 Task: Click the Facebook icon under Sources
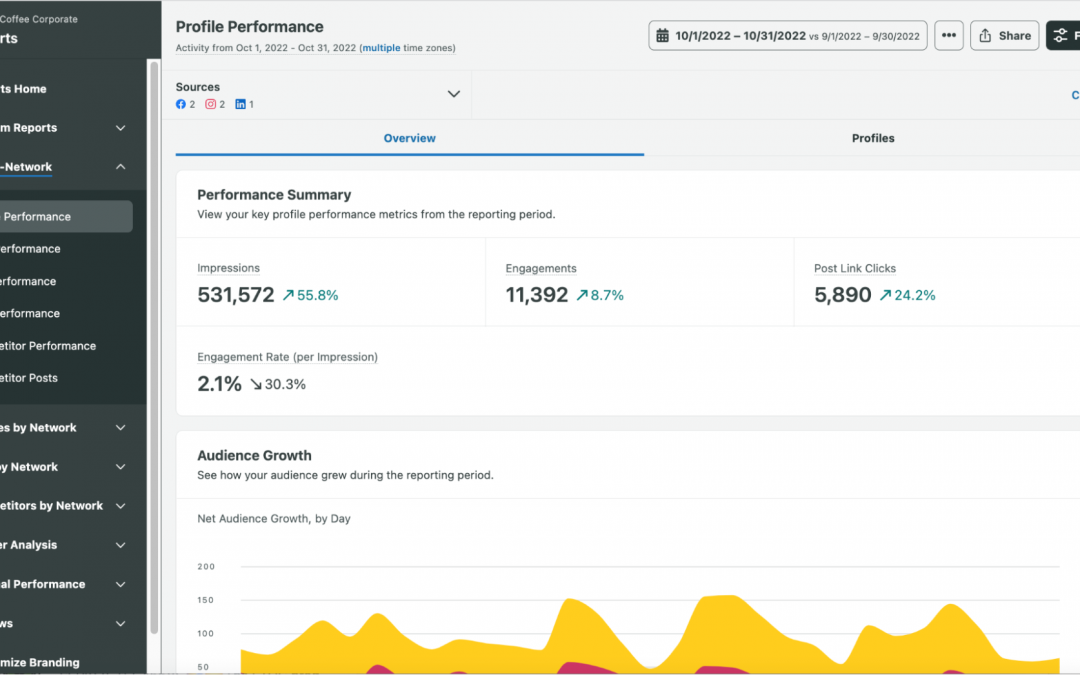pyautogui.click(x=181, y=104)
